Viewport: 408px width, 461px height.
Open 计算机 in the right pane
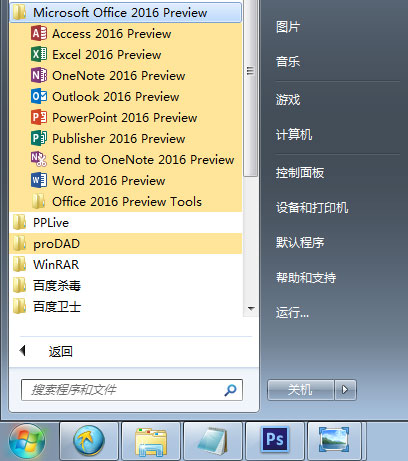click(x=294, y=135)
